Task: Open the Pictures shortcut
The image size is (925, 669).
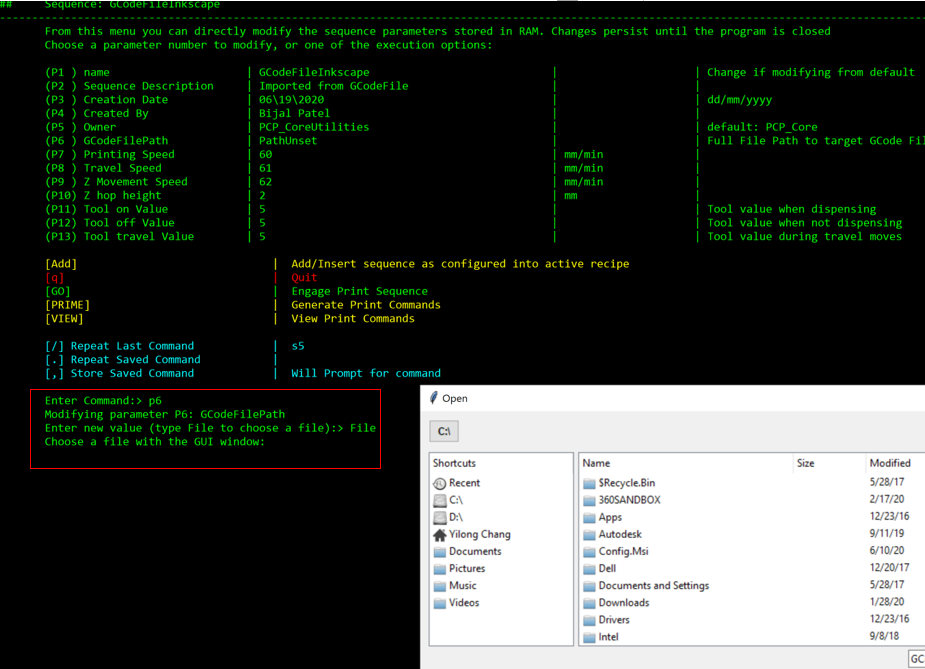Action: pos(467,568)
